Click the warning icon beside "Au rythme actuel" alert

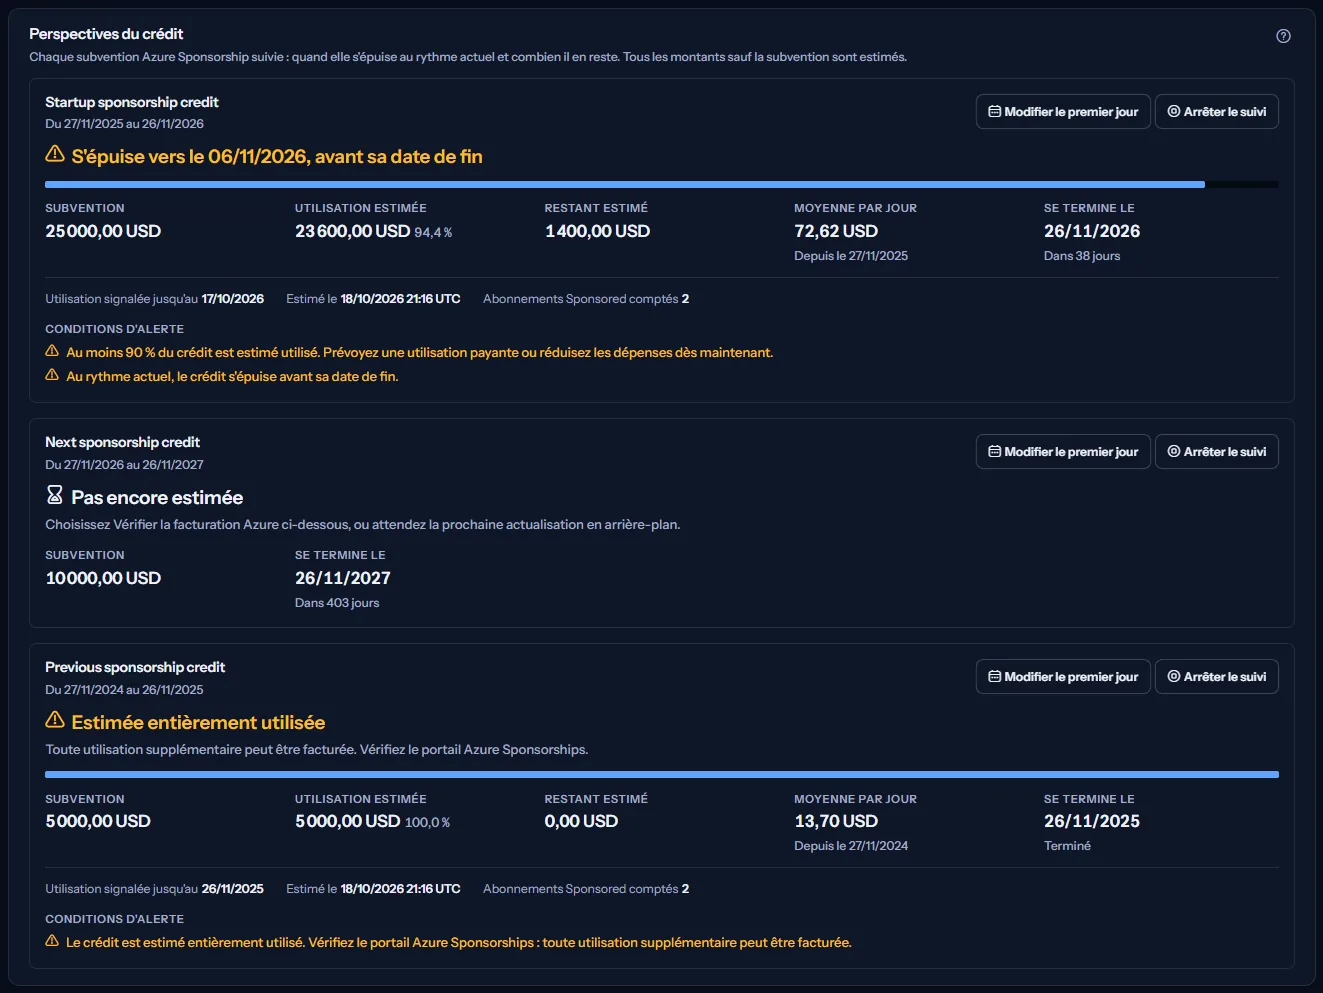click(52, 375)
